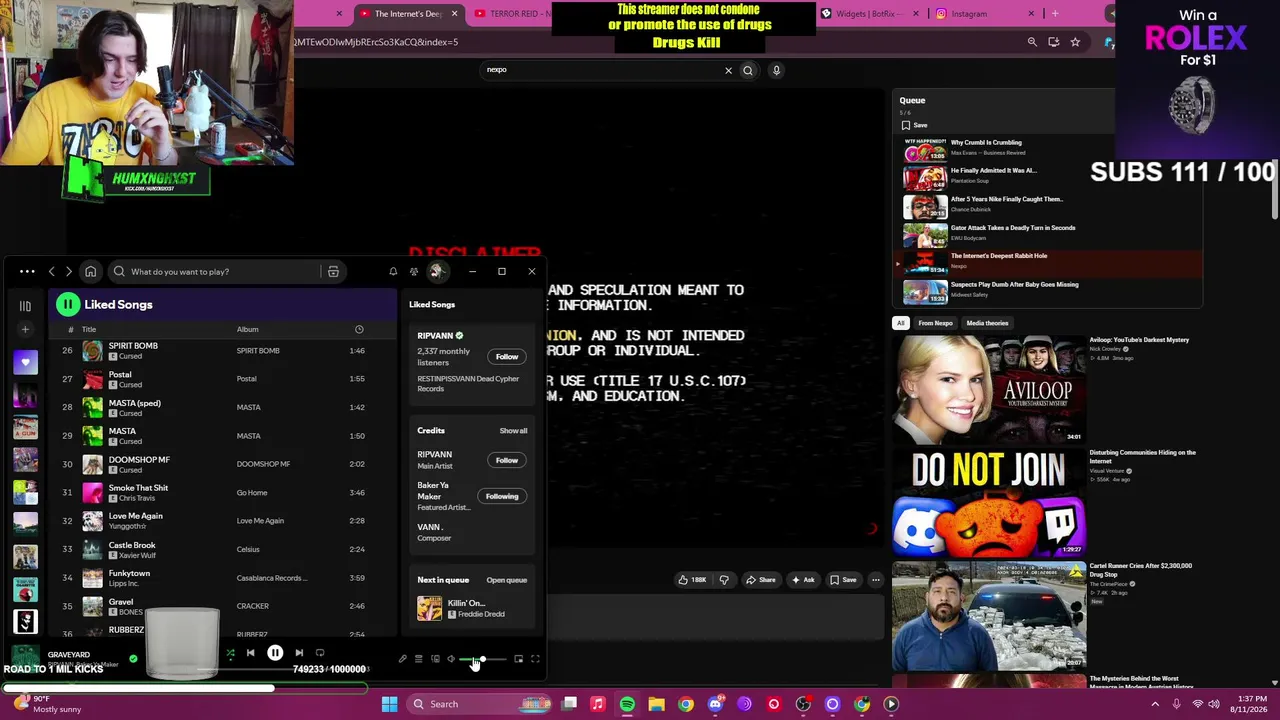Clear the YouTube search text nexpo

point(728,70)
